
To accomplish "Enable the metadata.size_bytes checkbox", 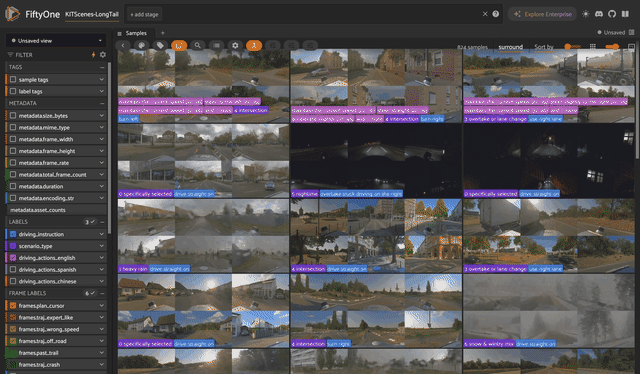I will pos(13,116).
